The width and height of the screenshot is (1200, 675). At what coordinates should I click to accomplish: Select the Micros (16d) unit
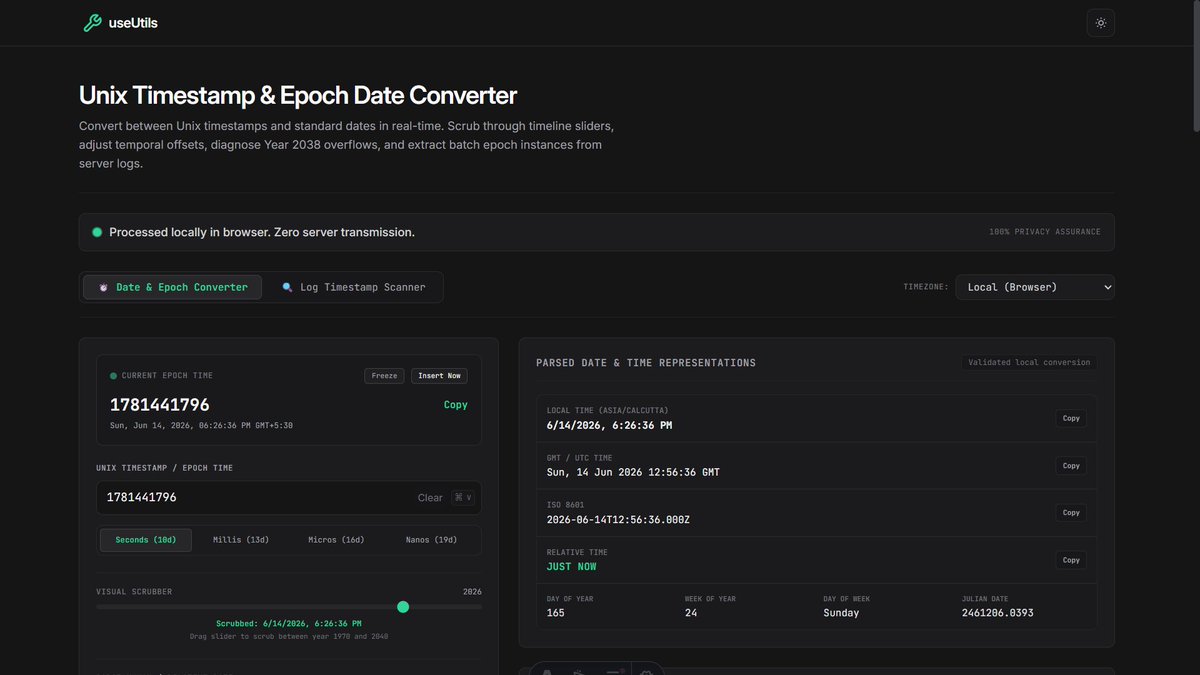(336, 540)
